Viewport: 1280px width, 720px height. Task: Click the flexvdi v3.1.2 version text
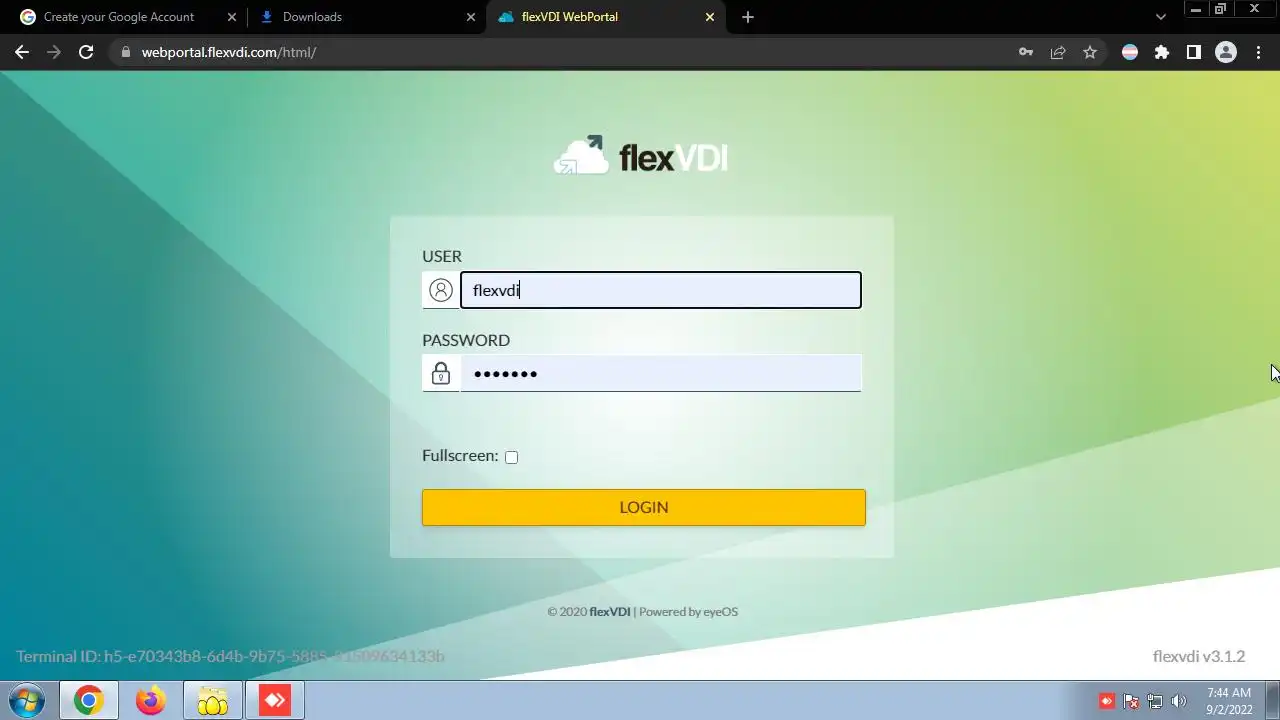(1199, 656)
